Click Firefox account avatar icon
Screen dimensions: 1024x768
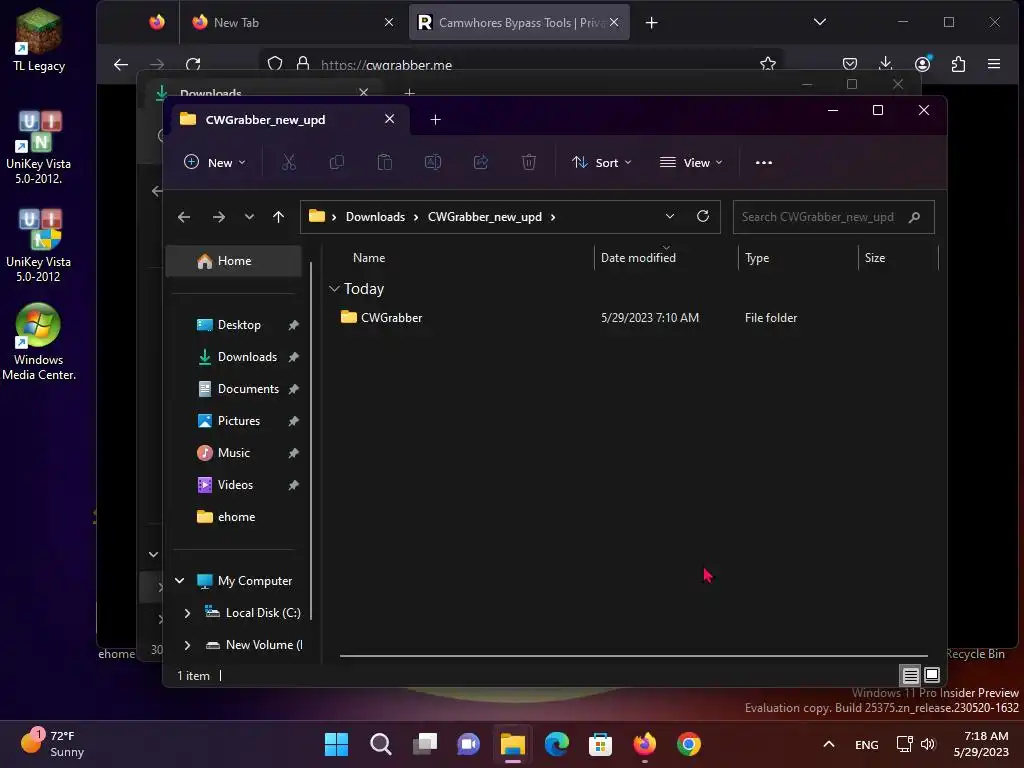[922, 64]
